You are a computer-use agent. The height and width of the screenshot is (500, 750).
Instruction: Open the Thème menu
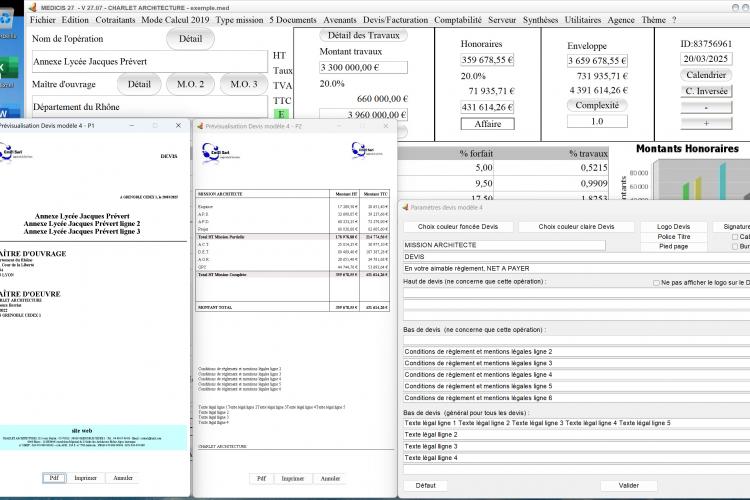[x=653, y=20]
